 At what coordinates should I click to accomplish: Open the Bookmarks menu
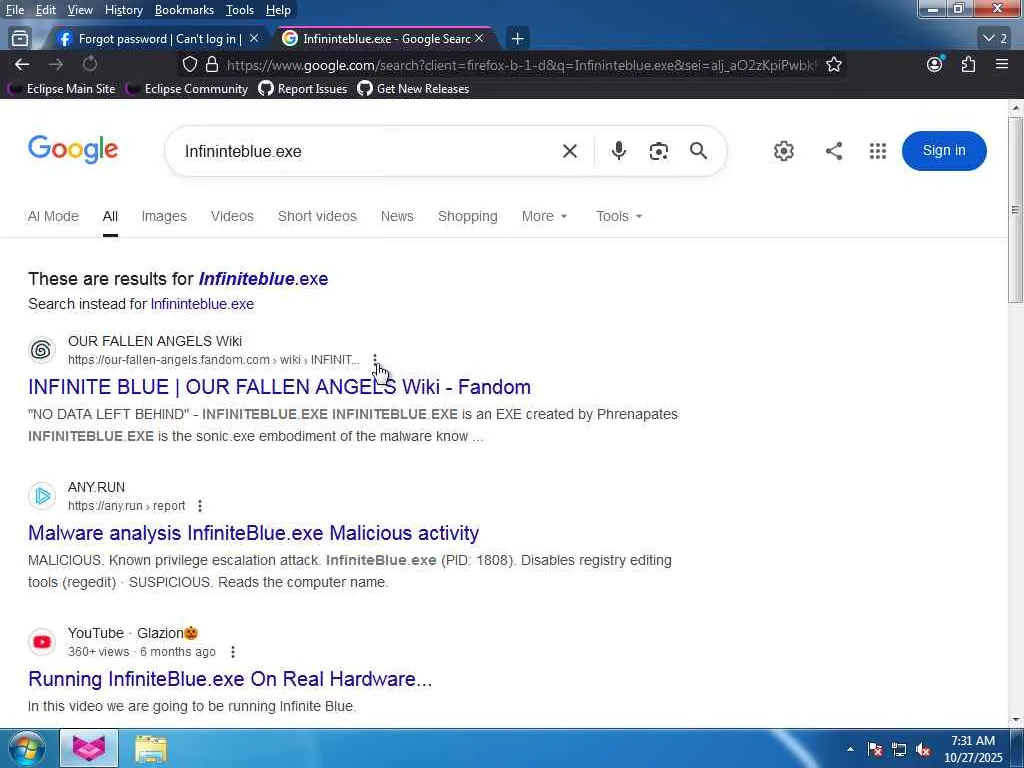pos(184,10)
